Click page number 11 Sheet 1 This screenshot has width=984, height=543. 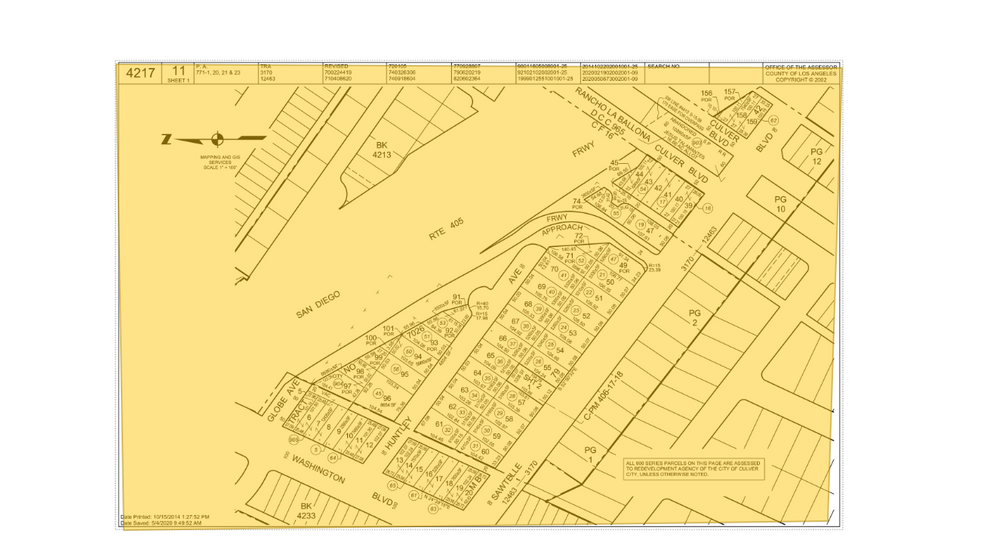tap(179, 73)
